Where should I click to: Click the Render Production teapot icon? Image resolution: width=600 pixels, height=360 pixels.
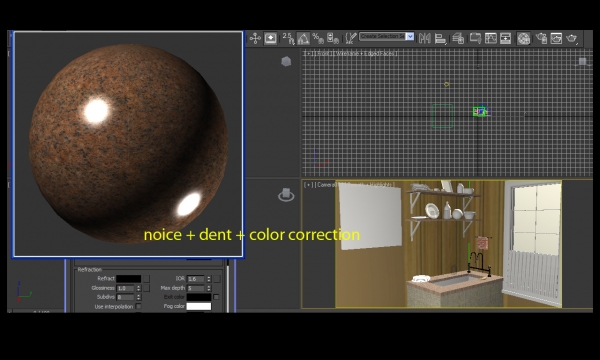(x=572, y=38)
